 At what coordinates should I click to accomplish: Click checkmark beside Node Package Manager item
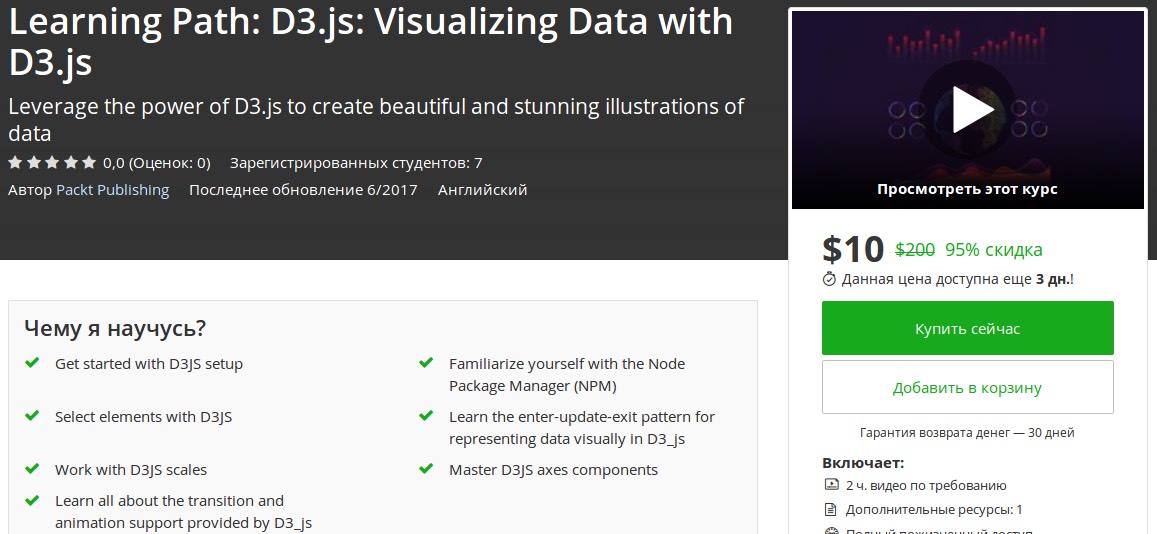(x=426, y=363)
